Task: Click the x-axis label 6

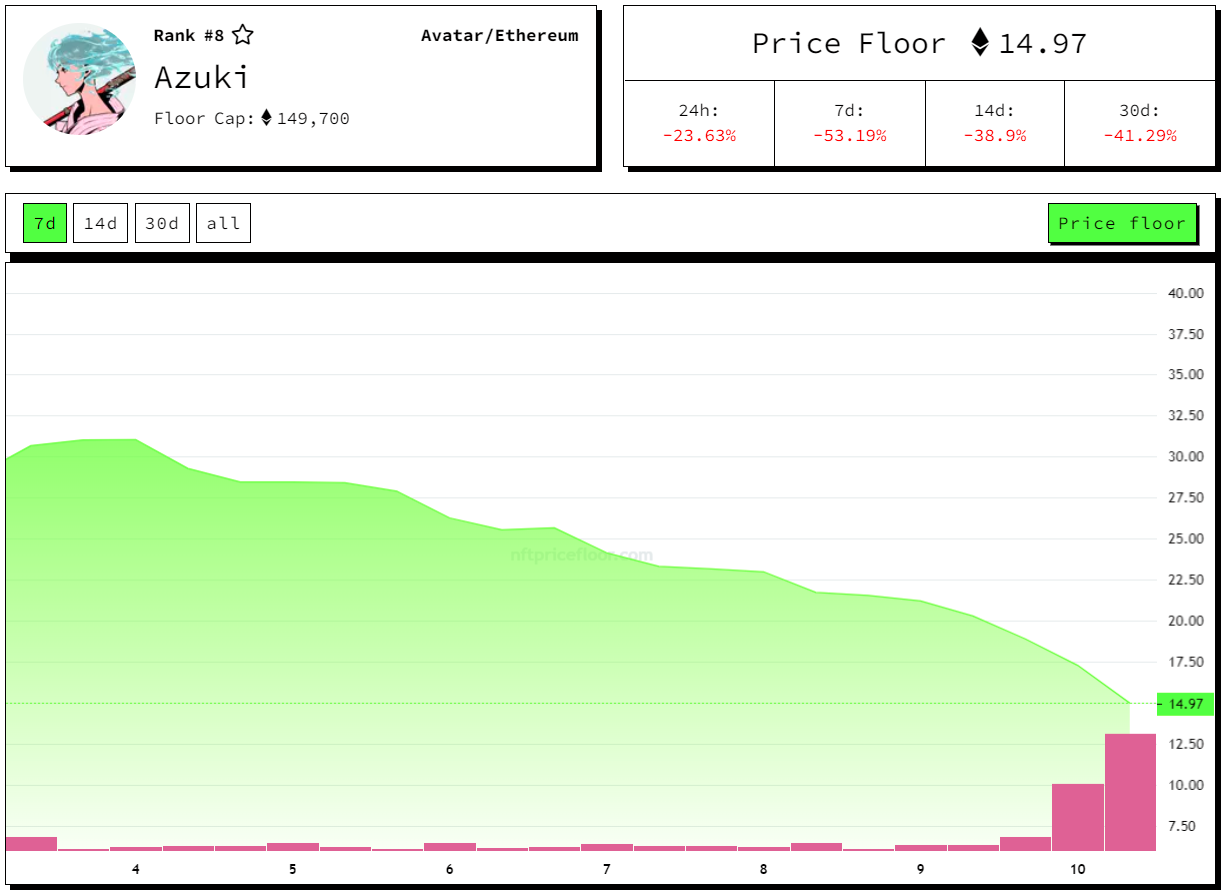Action: [450, 869]
